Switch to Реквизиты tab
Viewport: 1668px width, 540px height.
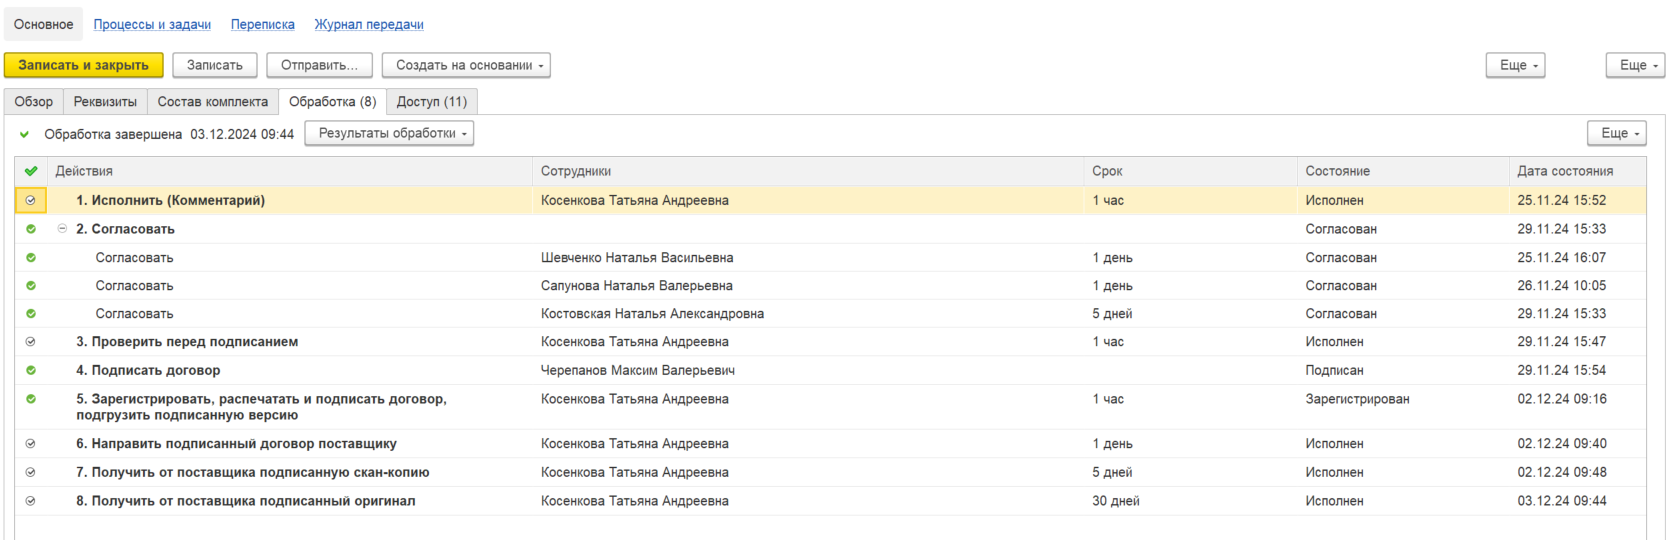point(105,101)
